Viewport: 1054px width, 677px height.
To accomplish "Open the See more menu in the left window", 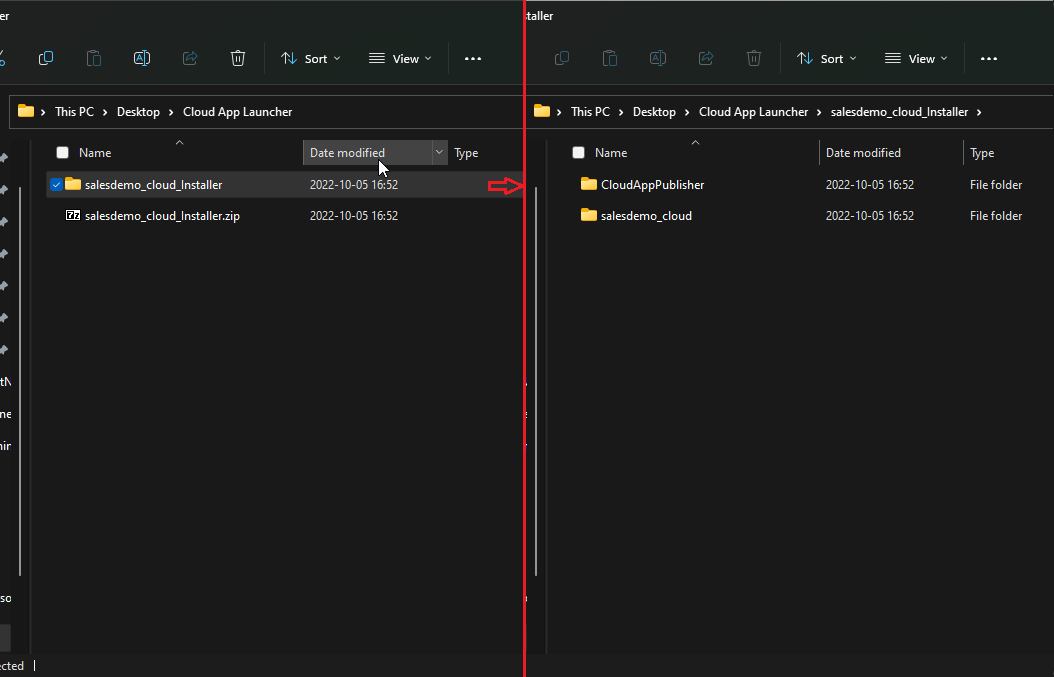I will [473, 58].
